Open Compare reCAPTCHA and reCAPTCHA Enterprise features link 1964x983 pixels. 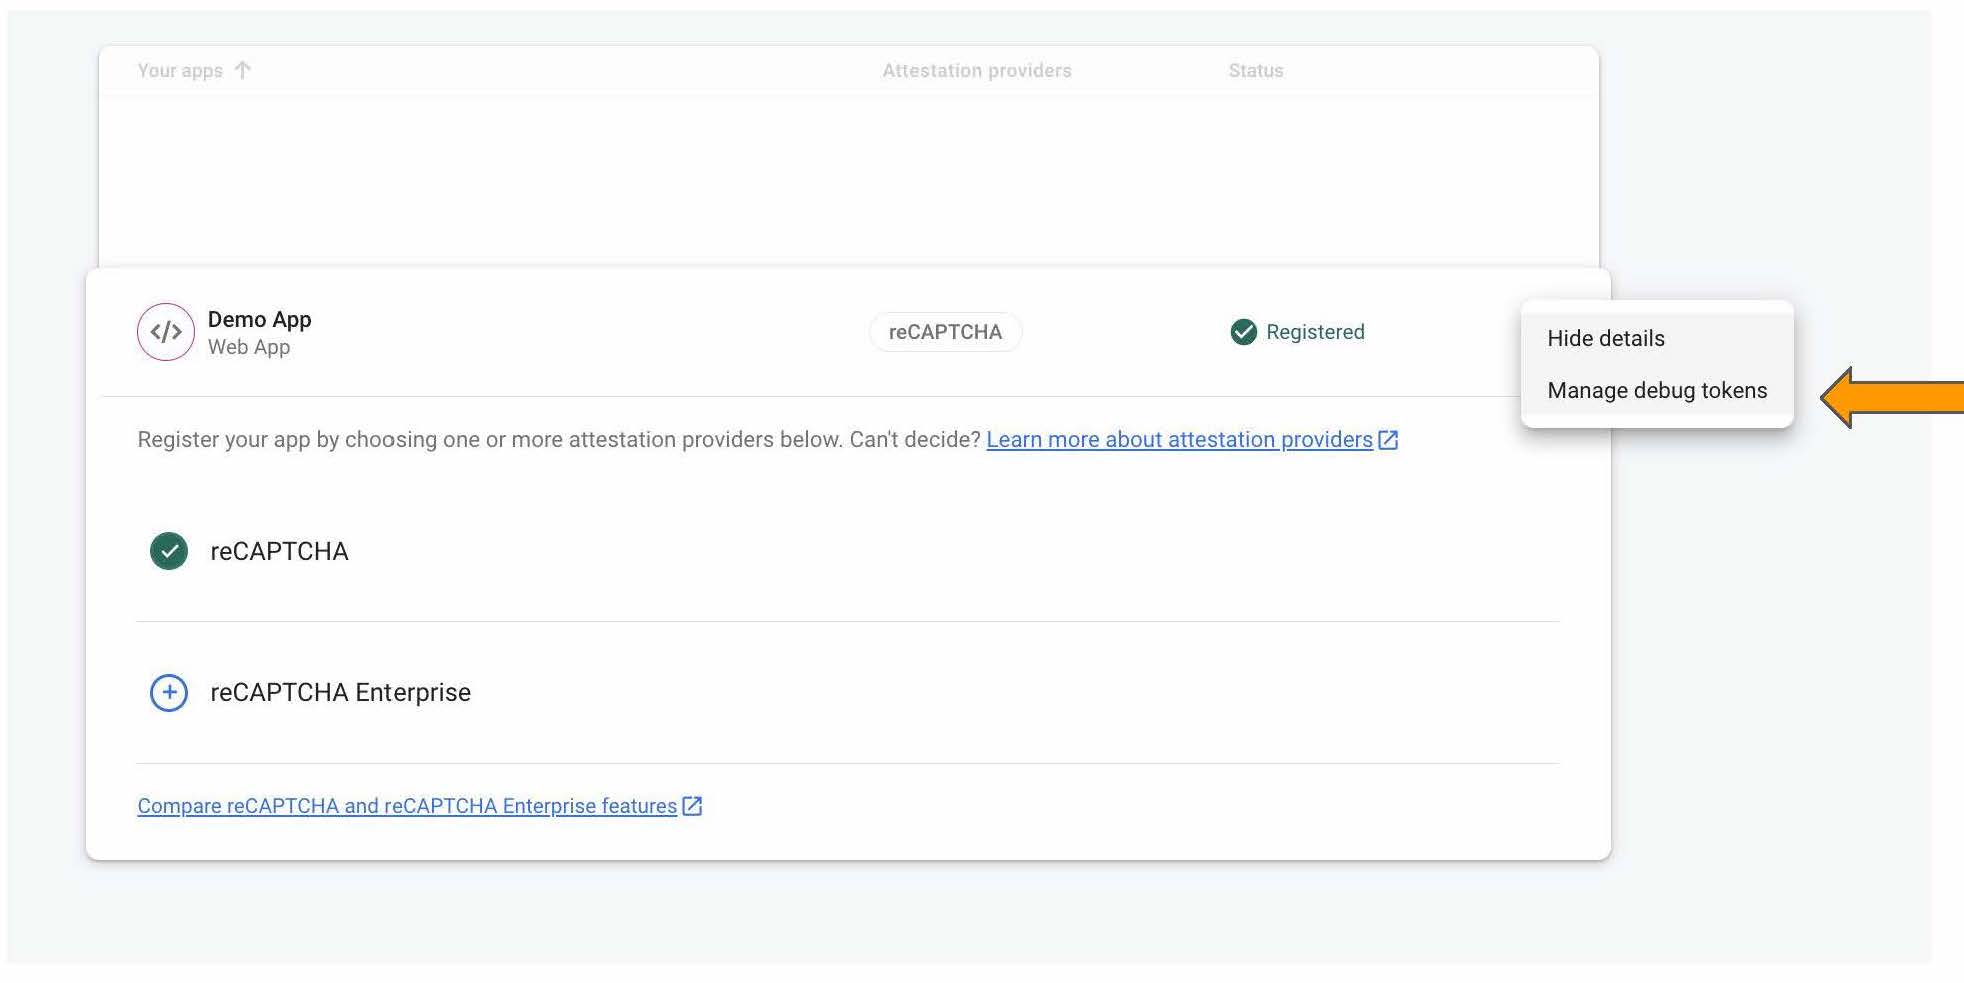click(x=407, y=806)
